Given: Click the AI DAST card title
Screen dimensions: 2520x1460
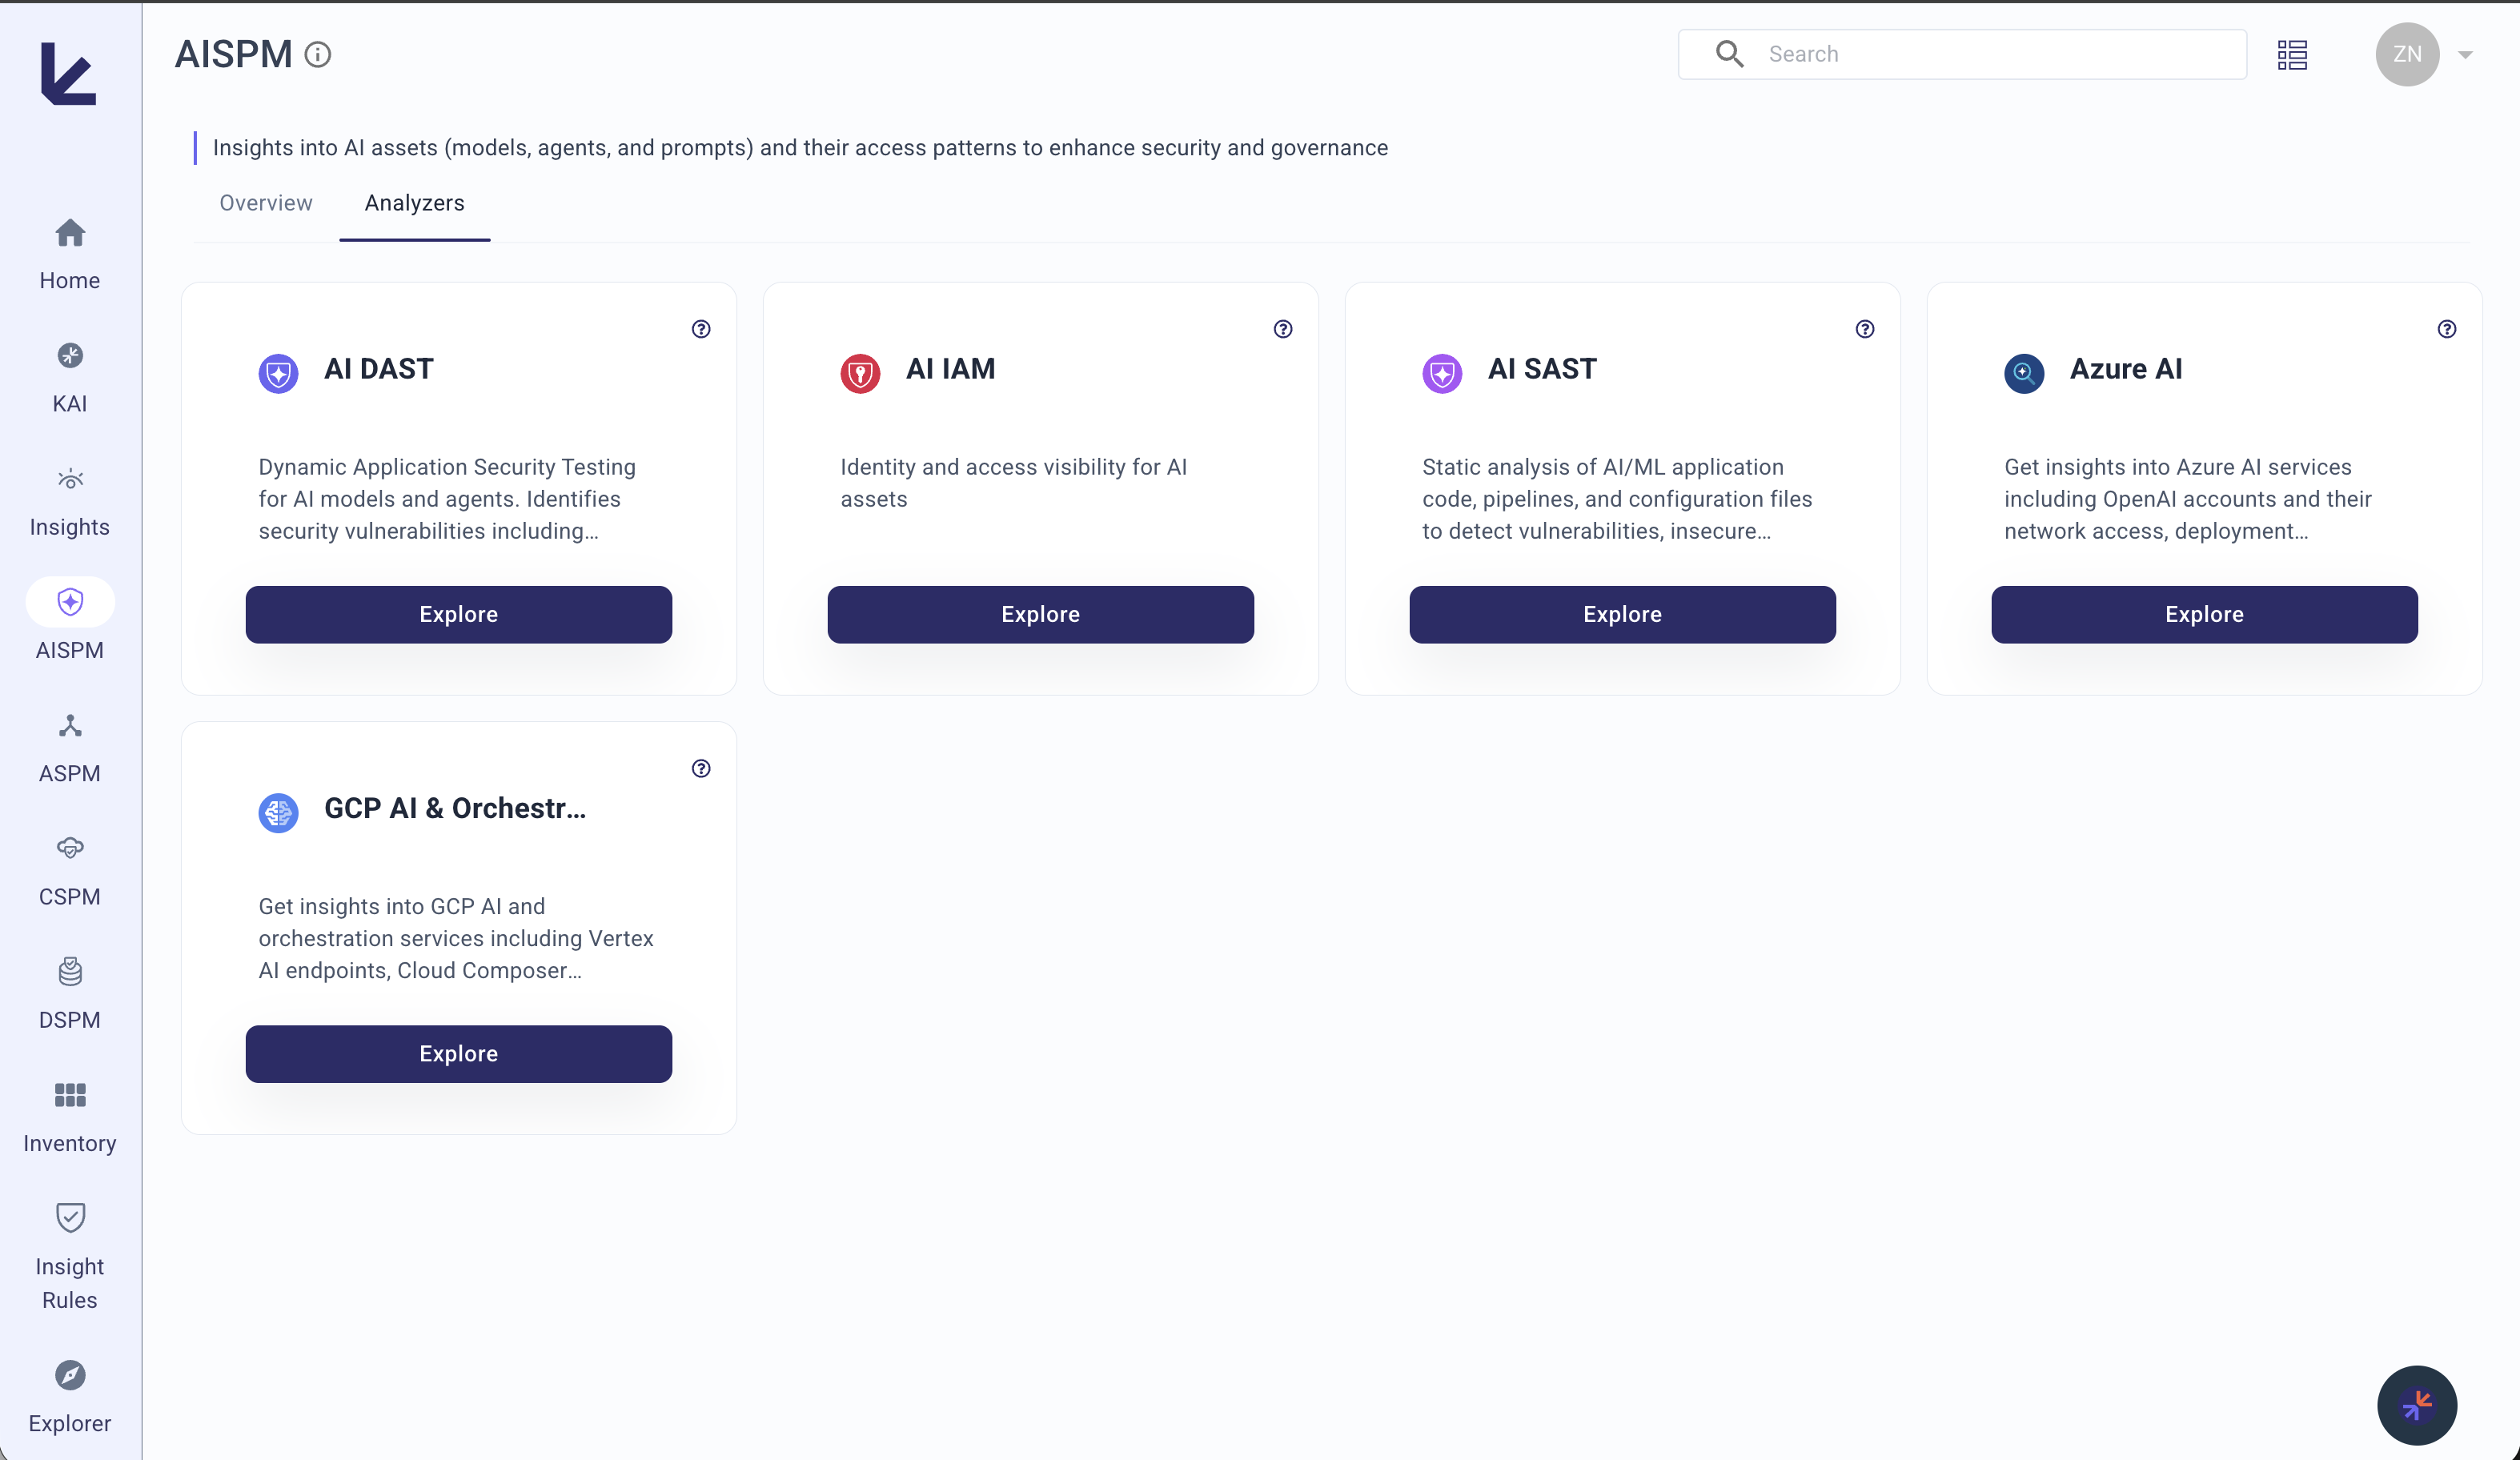Looking at the screenshot, I should pyautogui.click(x=379, y=369).
